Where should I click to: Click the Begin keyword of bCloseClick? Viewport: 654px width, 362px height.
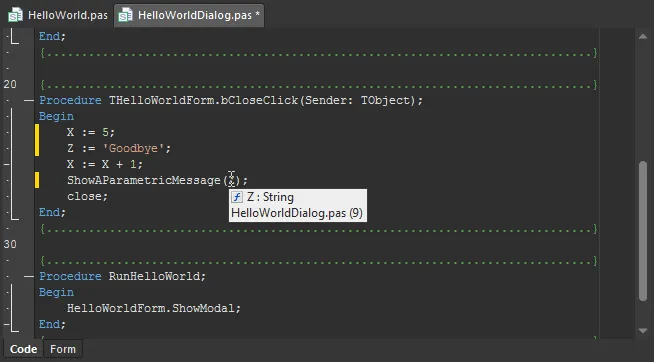point(56,116)
